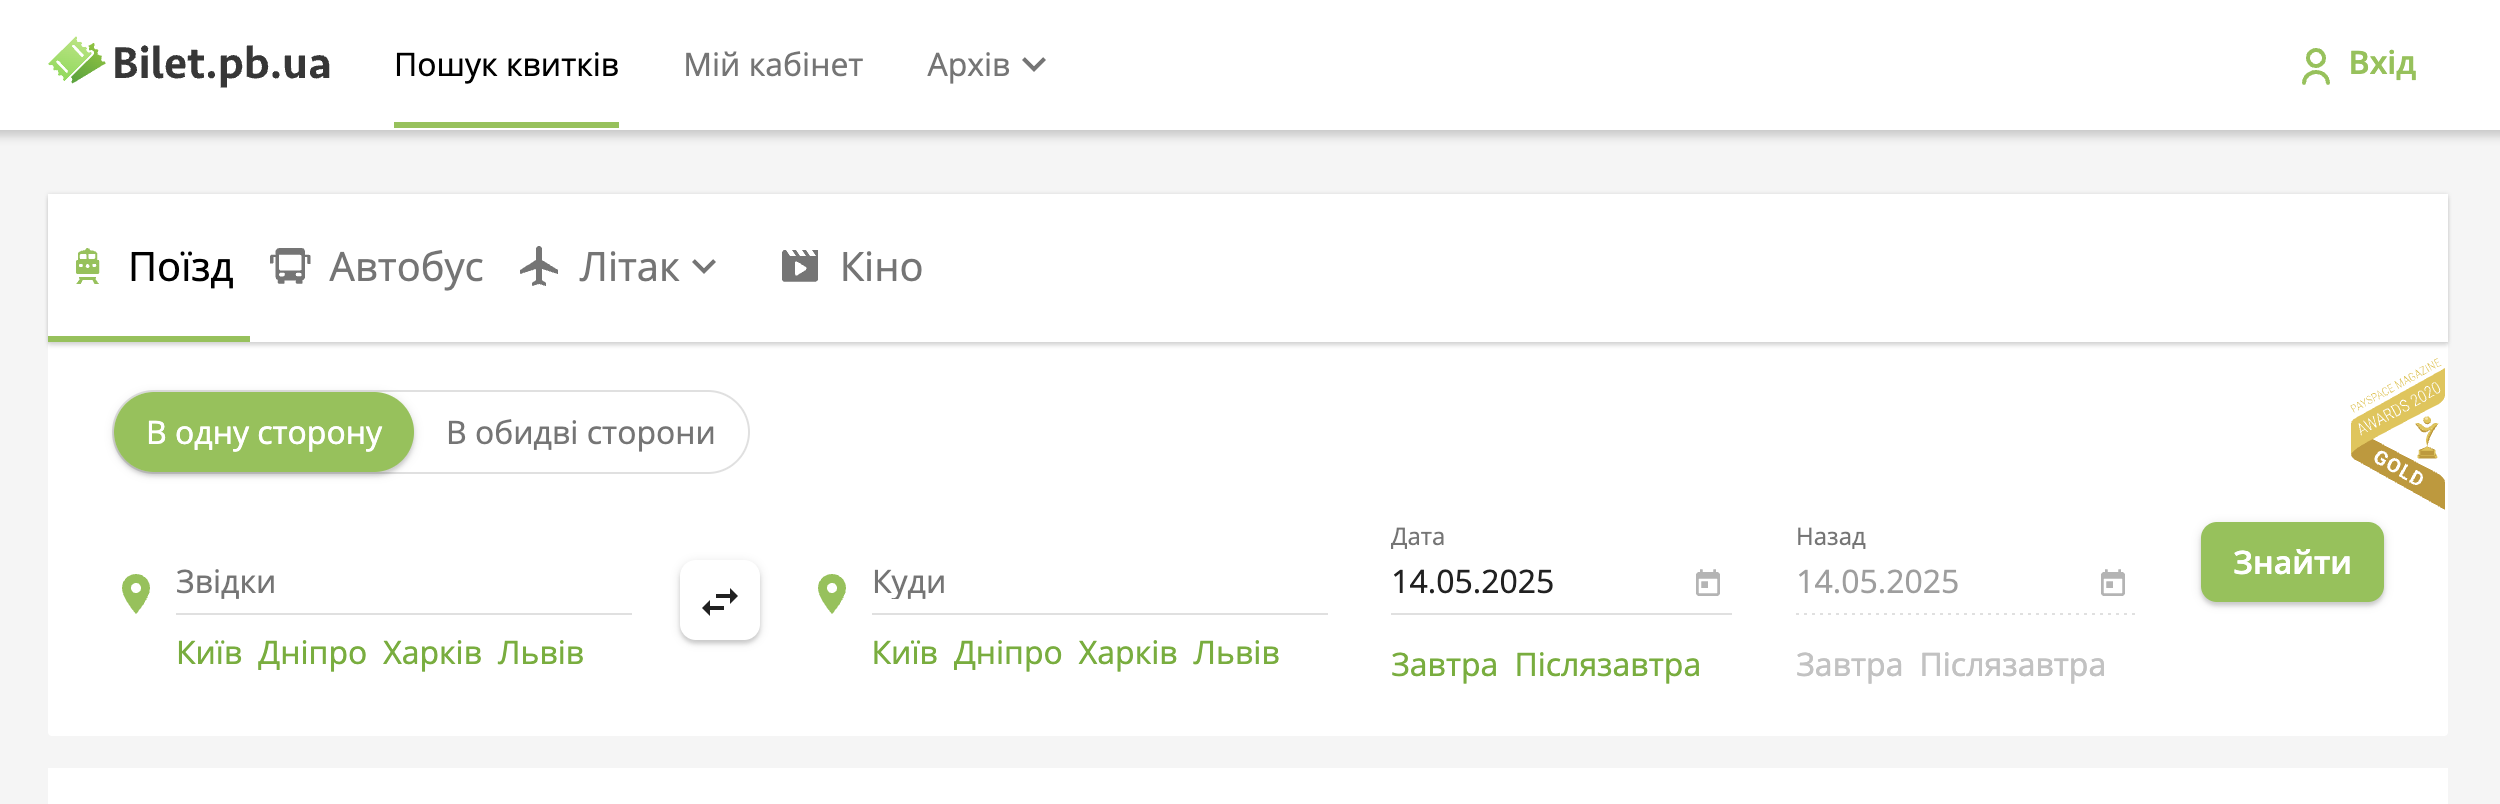2500x804 pixels.
Task: Switch to 'В обидві сторони' round trip
Action: pos(581,432)
